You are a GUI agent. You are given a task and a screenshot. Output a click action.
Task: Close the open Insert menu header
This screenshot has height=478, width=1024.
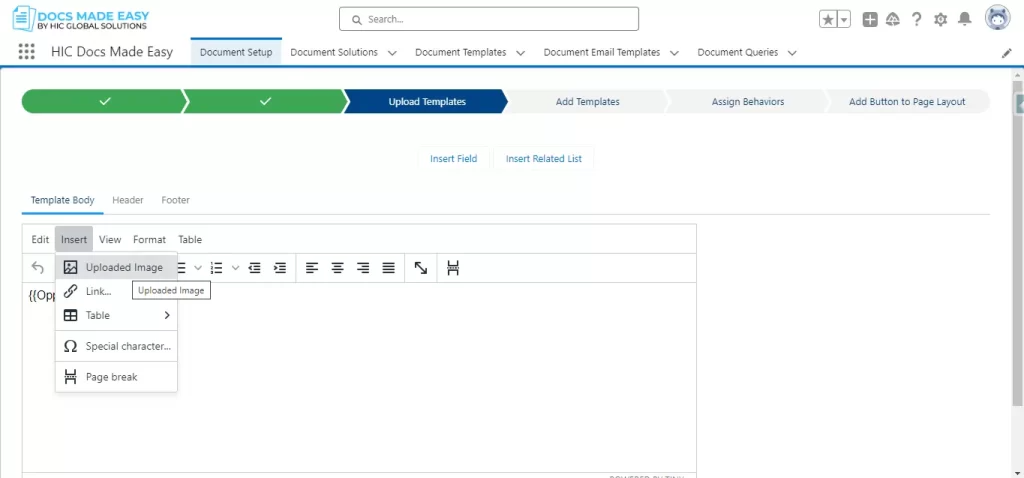[x=74, y=240]
